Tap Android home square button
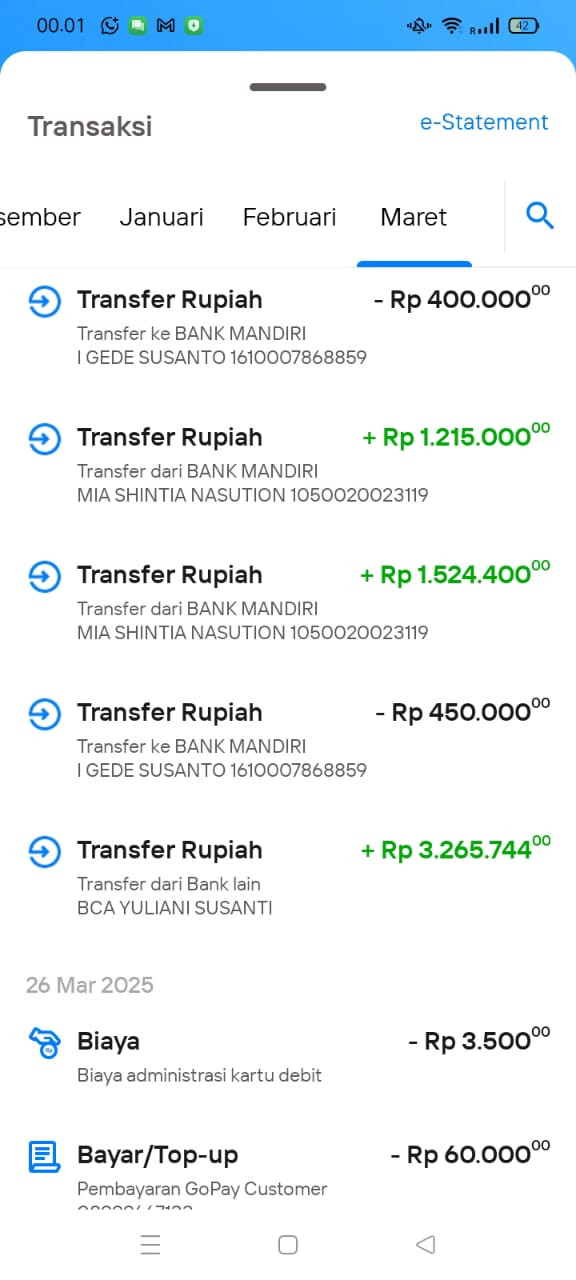The width and height of the screenshot is (576, 1280). [288, 1244]
